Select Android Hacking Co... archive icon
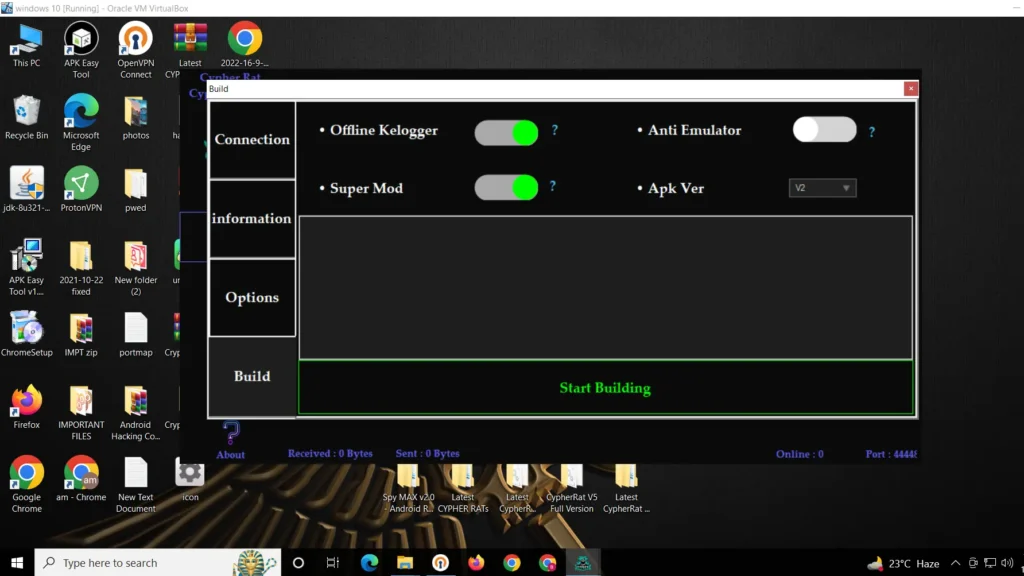Viewport: 1024px width, 576px height. 136,412
